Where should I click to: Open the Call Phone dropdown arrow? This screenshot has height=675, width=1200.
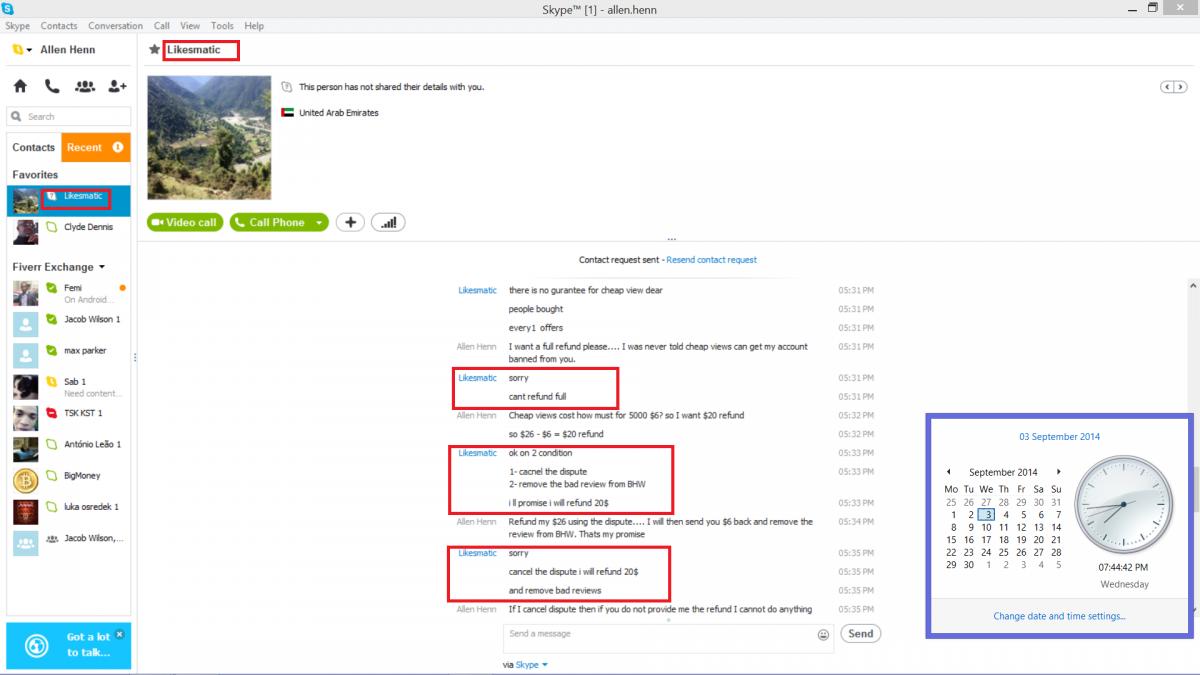319,222
